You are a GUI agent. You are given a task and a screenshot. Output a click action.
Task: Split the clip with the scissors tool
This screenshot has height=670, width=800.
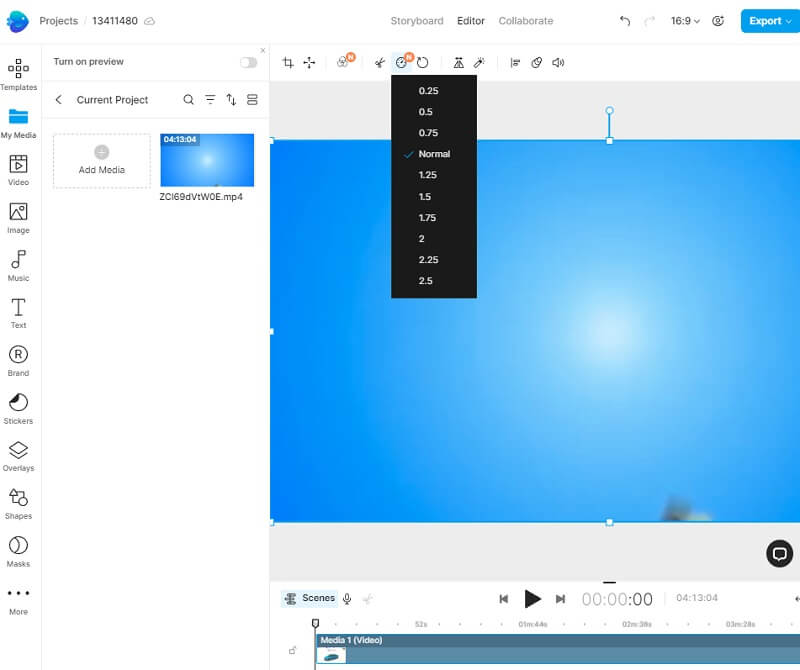click(x=380, y=62)
